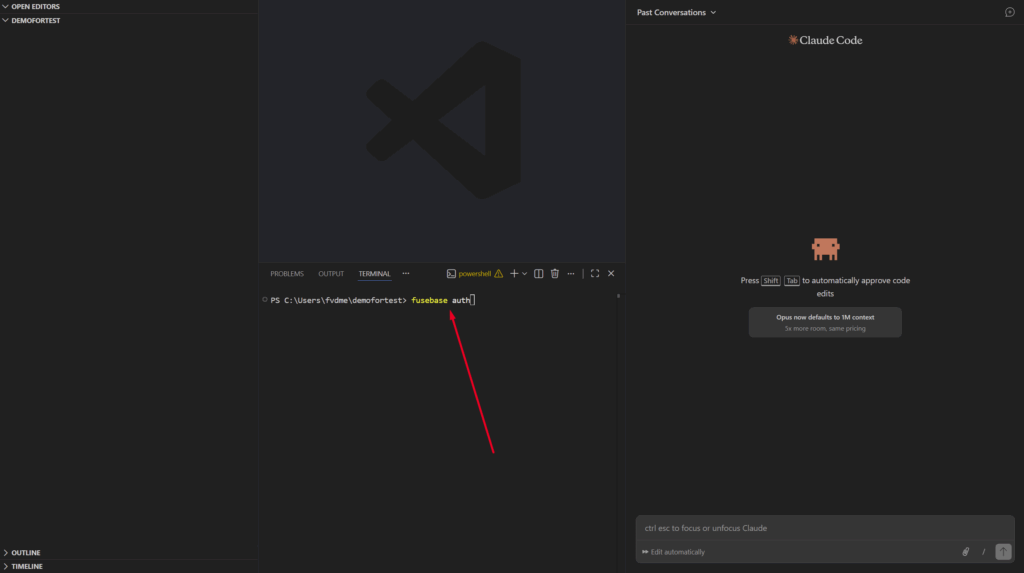Expand the Timeline section
The image size is (1024, 573).
(x=27, y=566)
